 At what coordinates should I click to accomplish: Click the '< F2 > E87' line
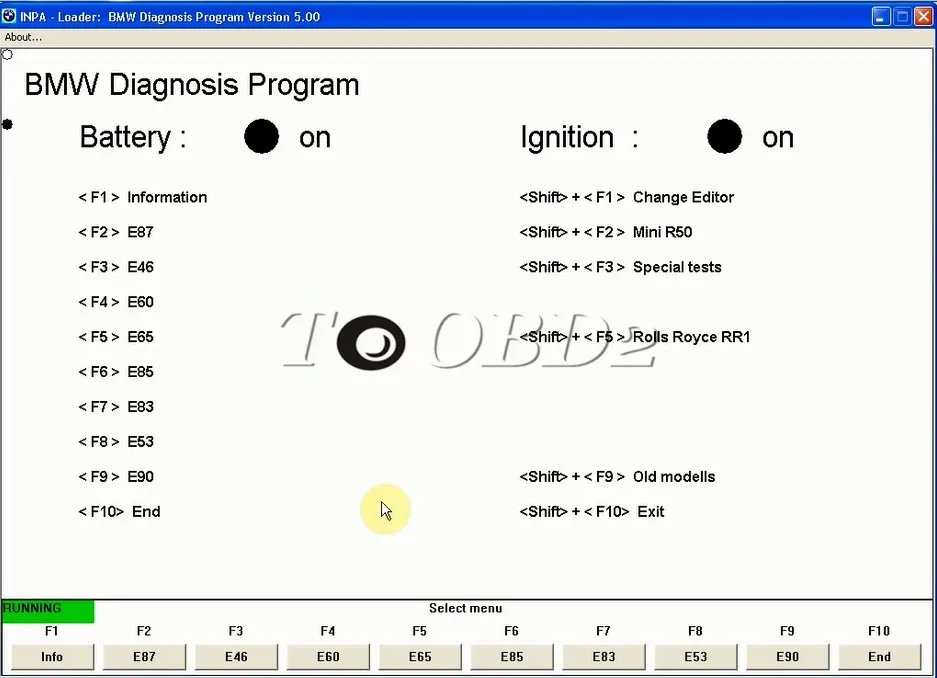click(x=116, y=232)
